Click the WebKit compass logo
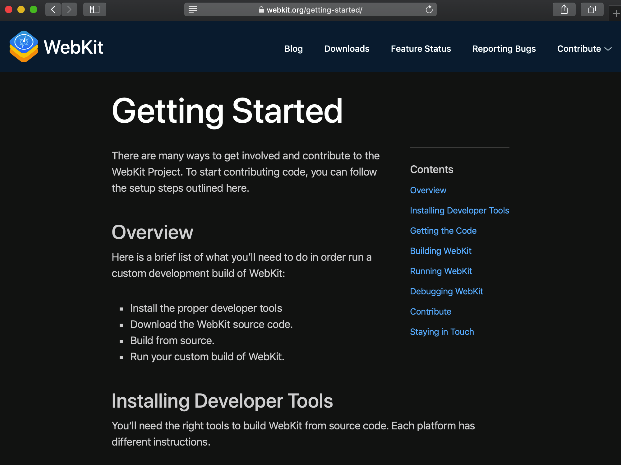The image size is (621, 465). click(24, 47)
